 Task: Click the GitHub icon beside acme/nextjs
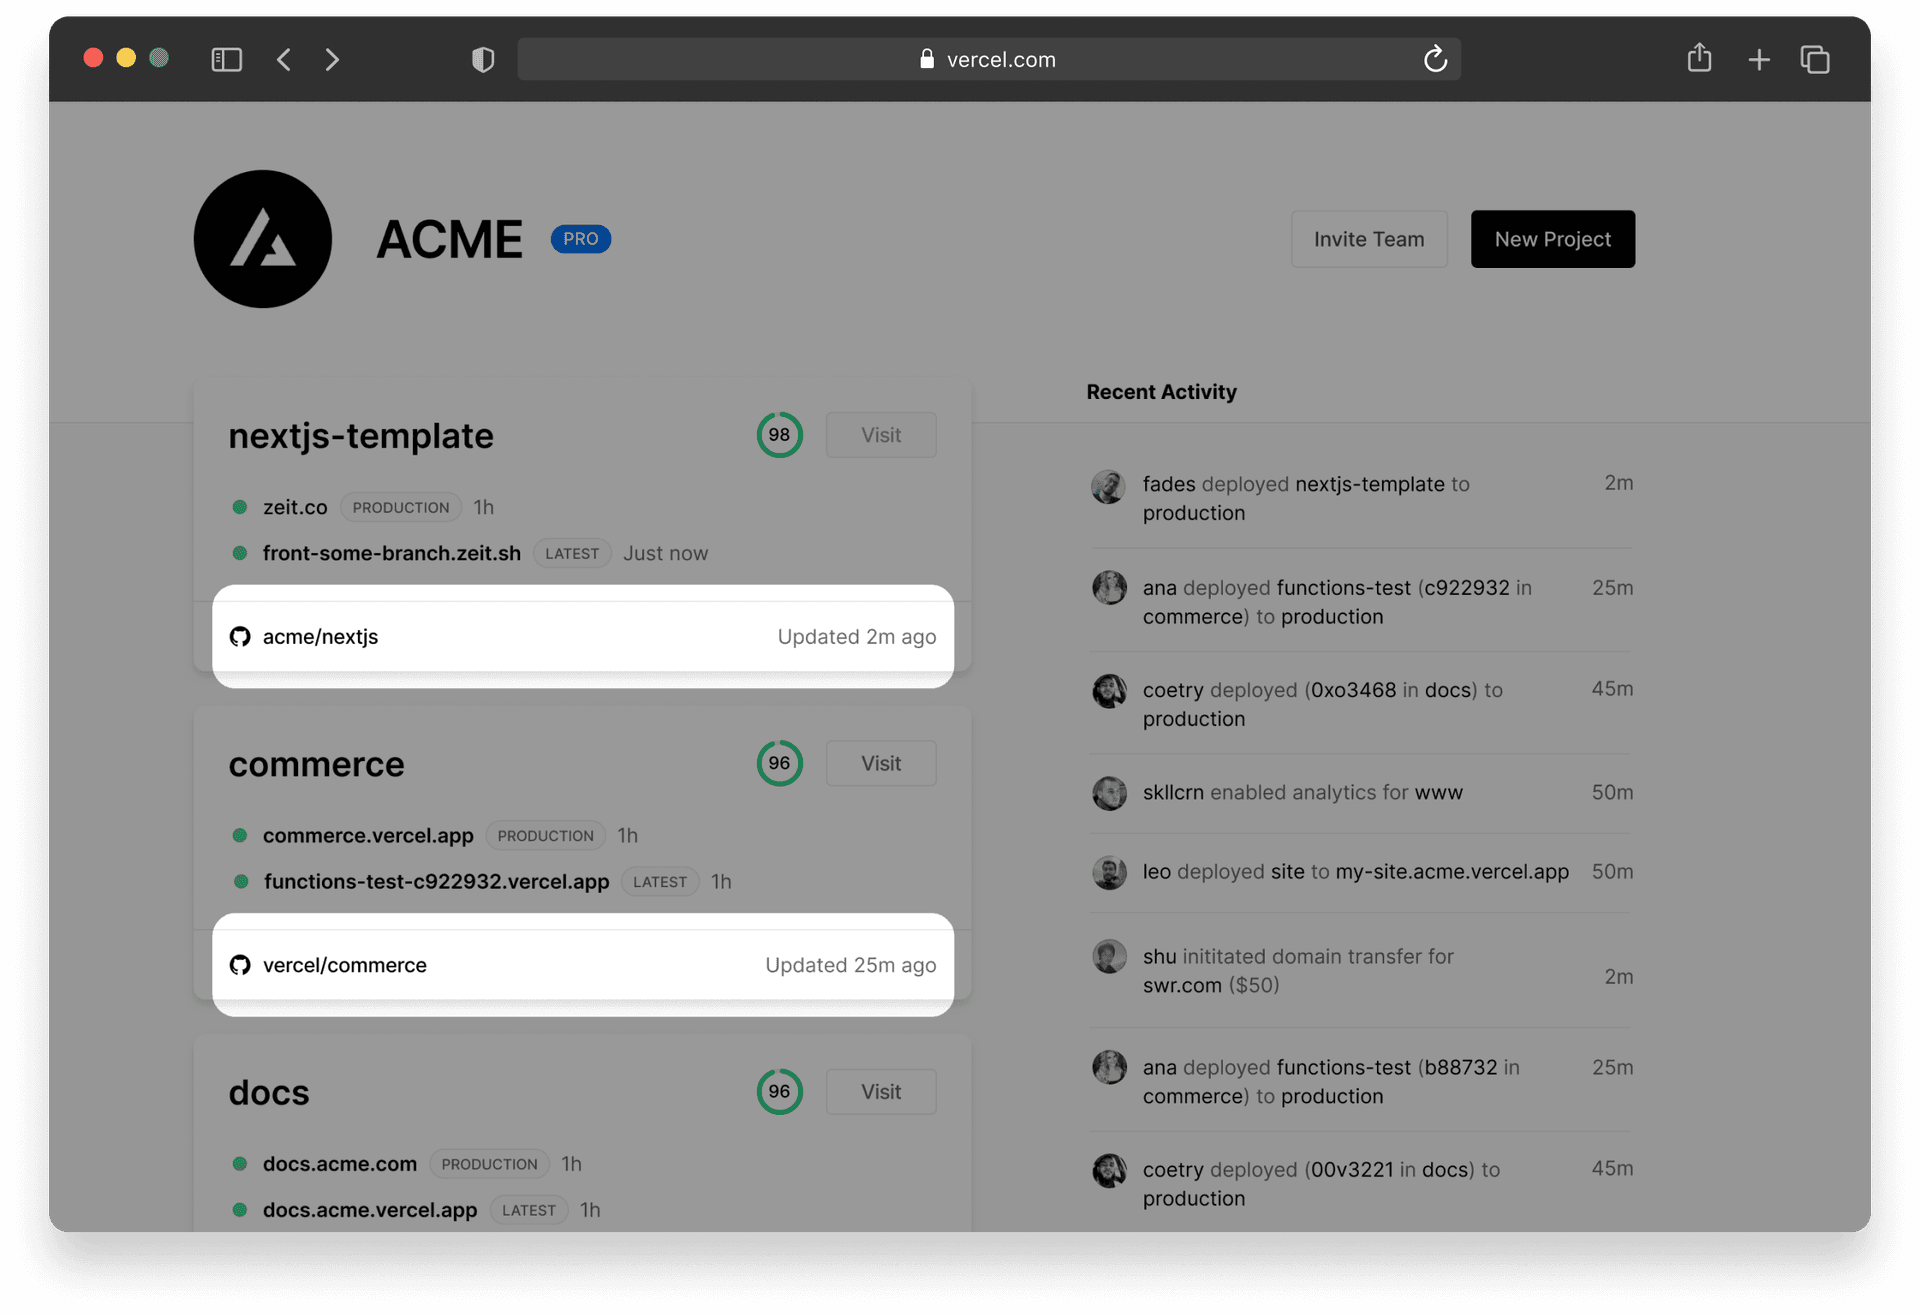[x=240, y=637]
